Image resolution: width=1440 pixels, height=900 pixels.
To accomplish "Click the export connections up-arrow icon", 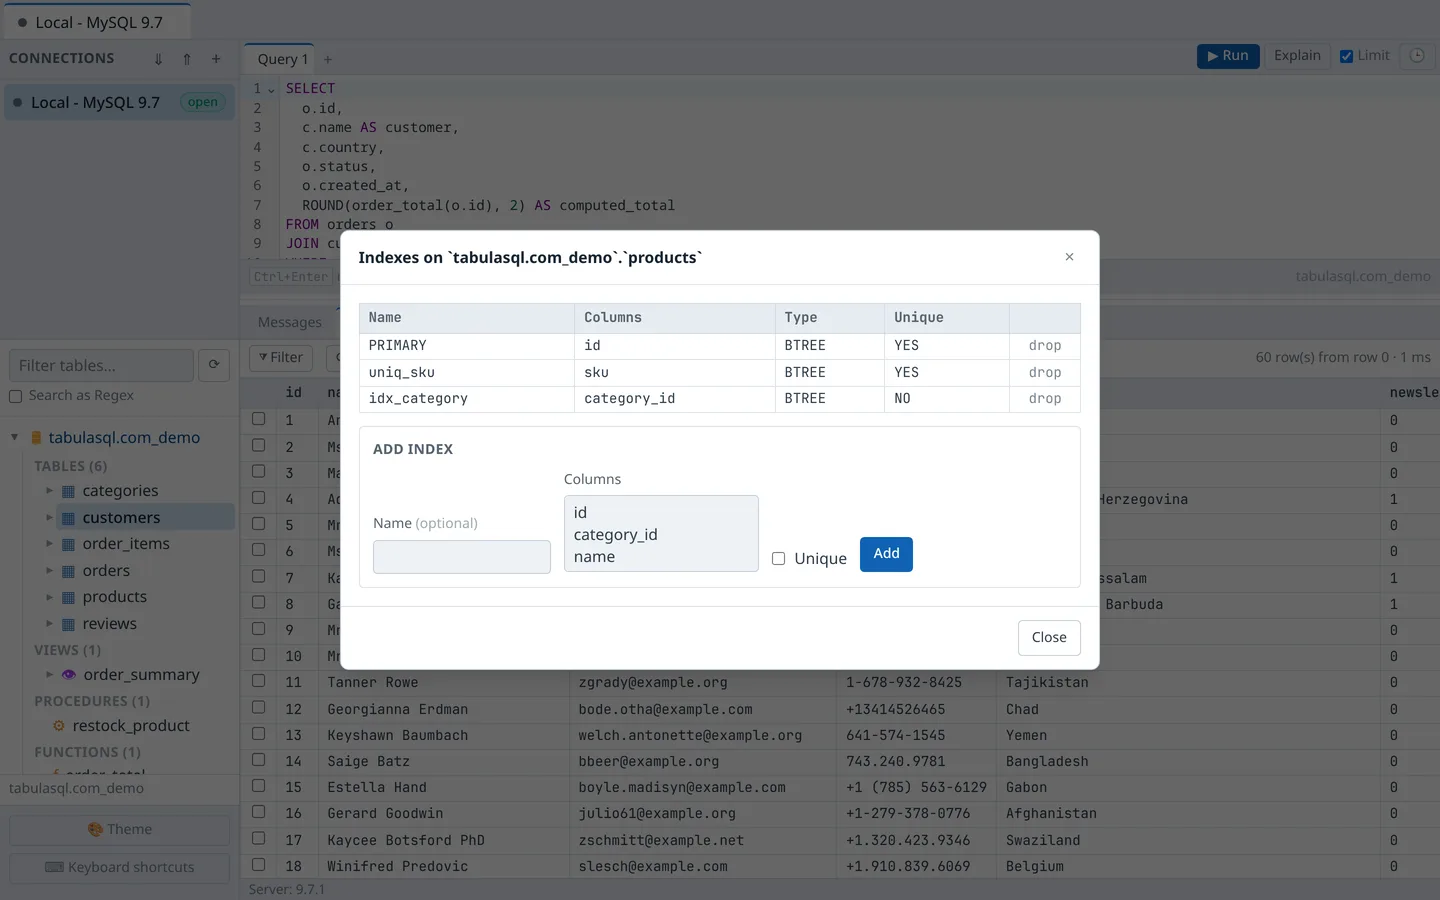I will [187, 59].
